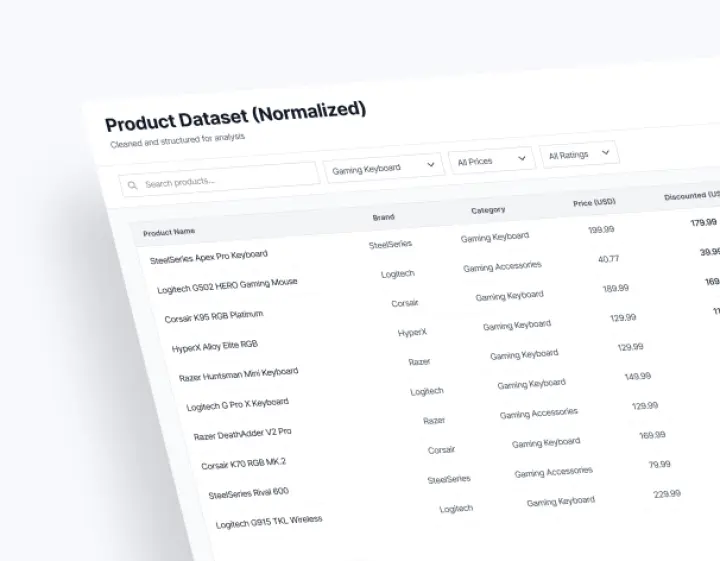
Task: Select Corsair K95 RGB Platinum
Action: tap(214, 316)
